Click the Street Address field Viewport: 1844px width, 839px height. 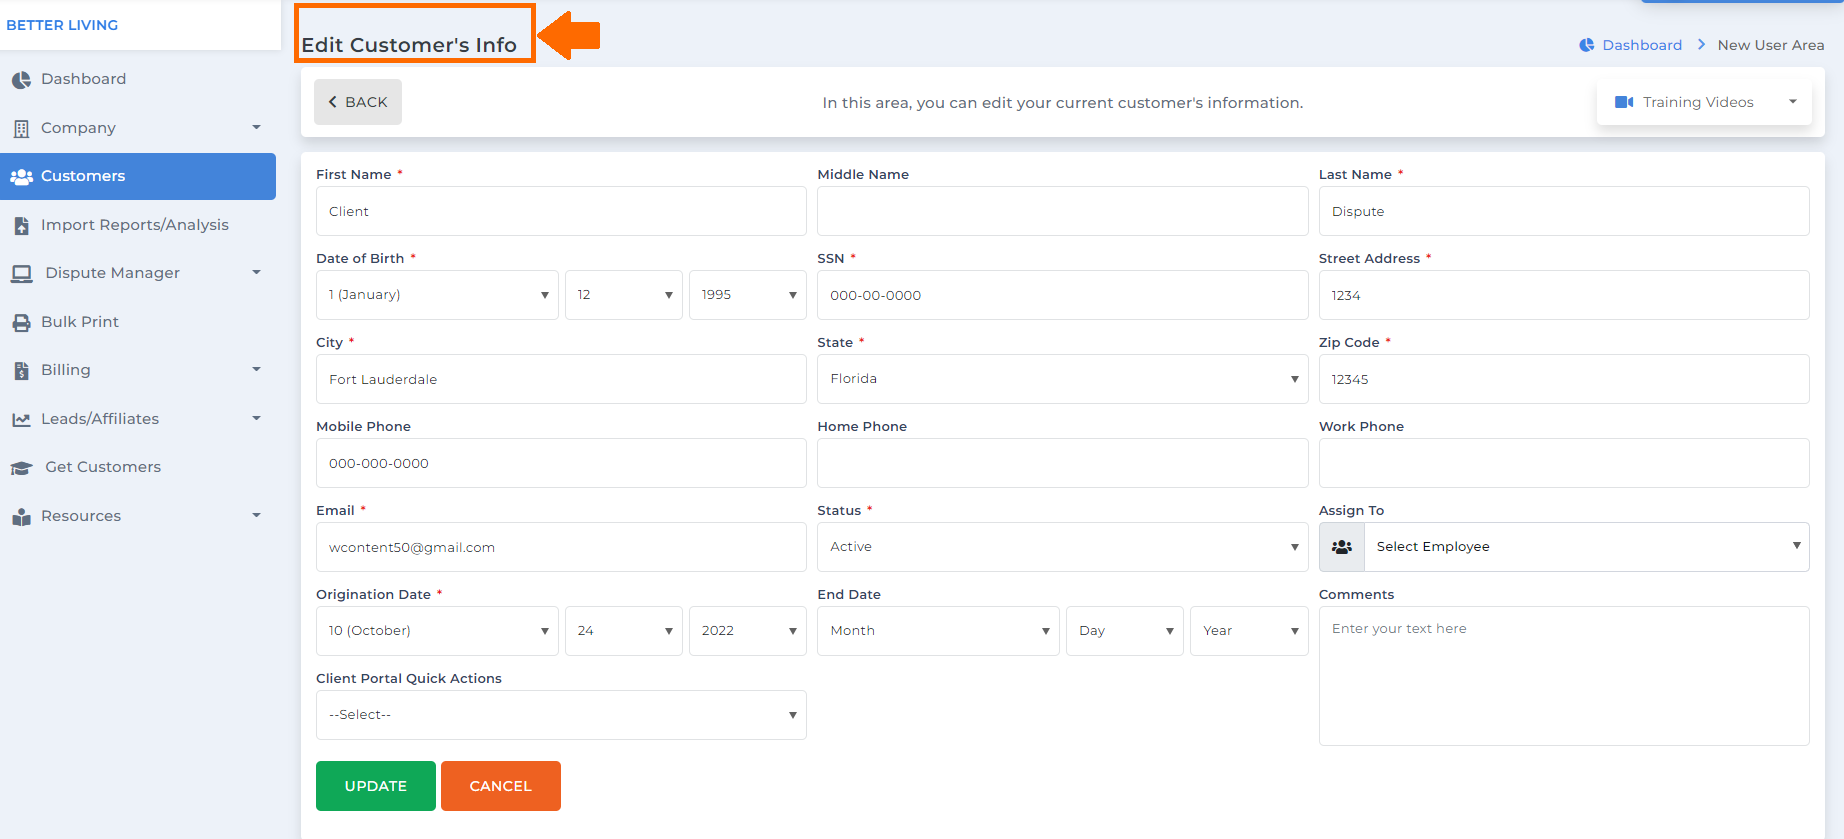pos(1564,295)
